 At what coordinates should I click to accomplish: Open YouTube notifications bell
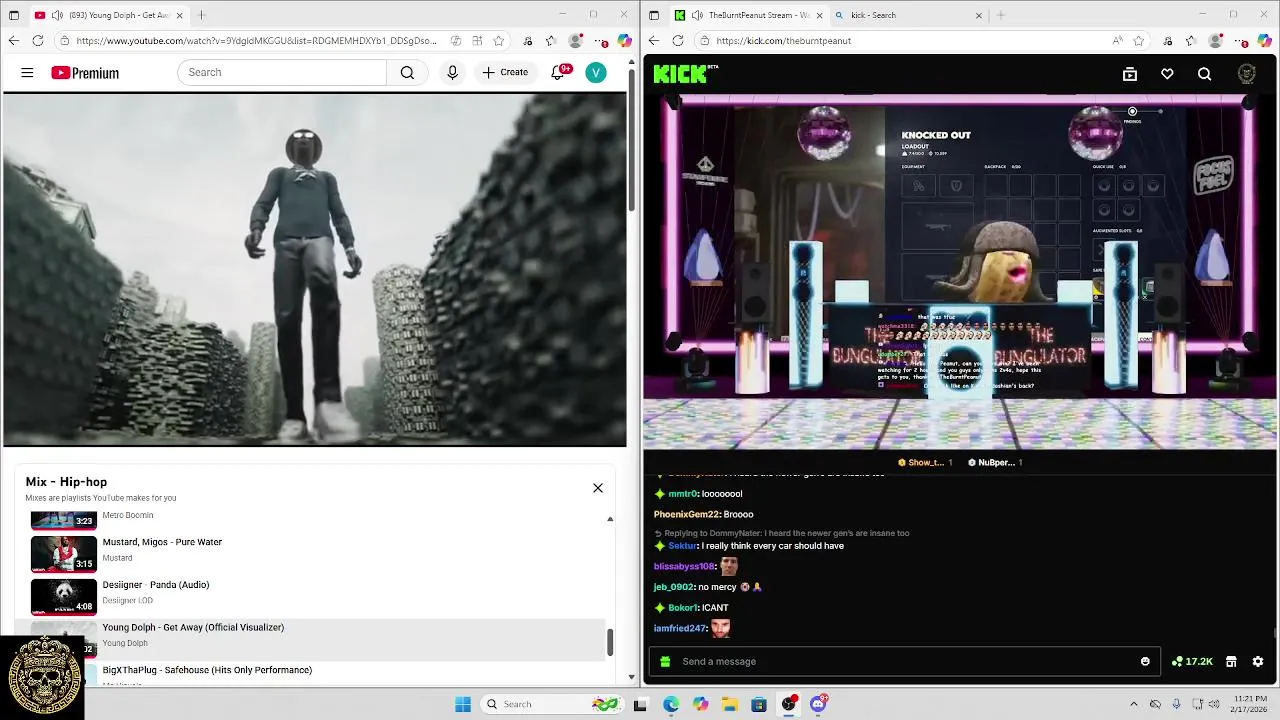(x=559, y=72)
